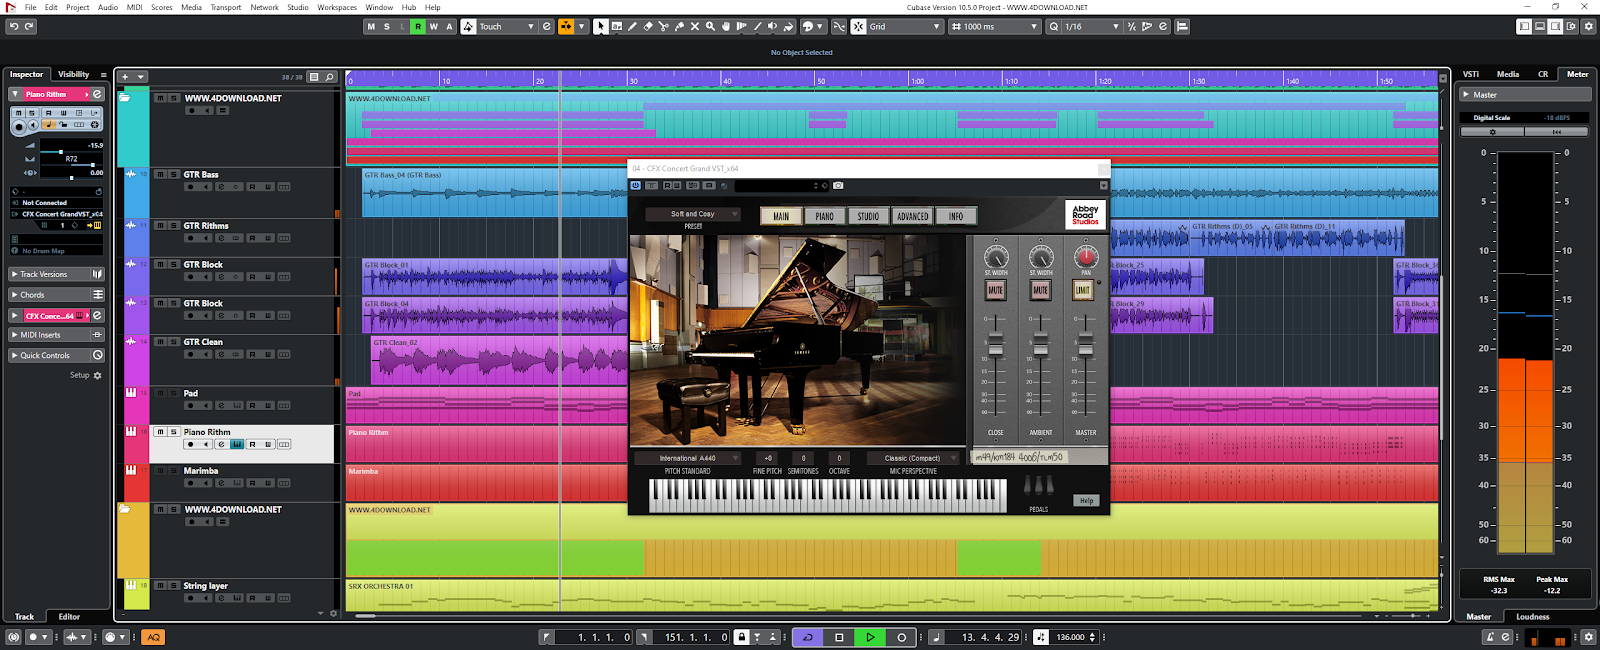The image size is (1600, 650).
Task: Mute the GTR Bass track
Action: coord(160,174)
